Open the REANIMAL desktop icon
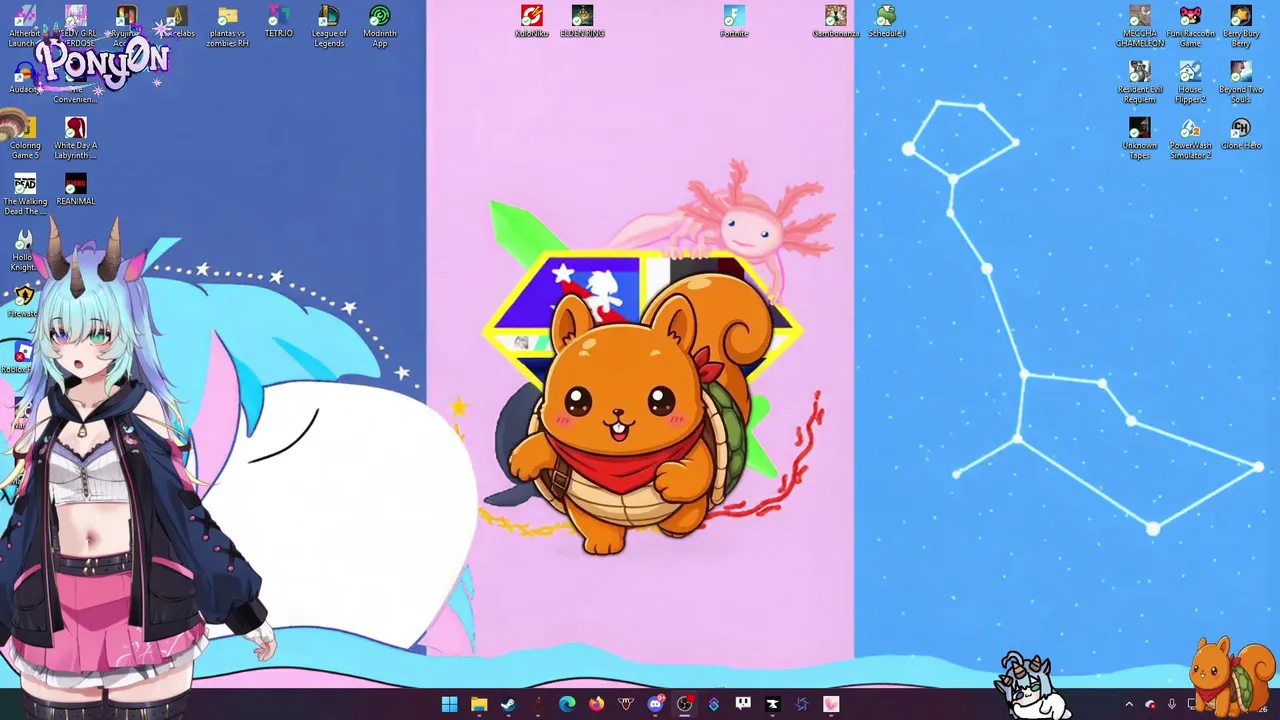Screen dimensions: 1280x720 [x=76, y=189]
